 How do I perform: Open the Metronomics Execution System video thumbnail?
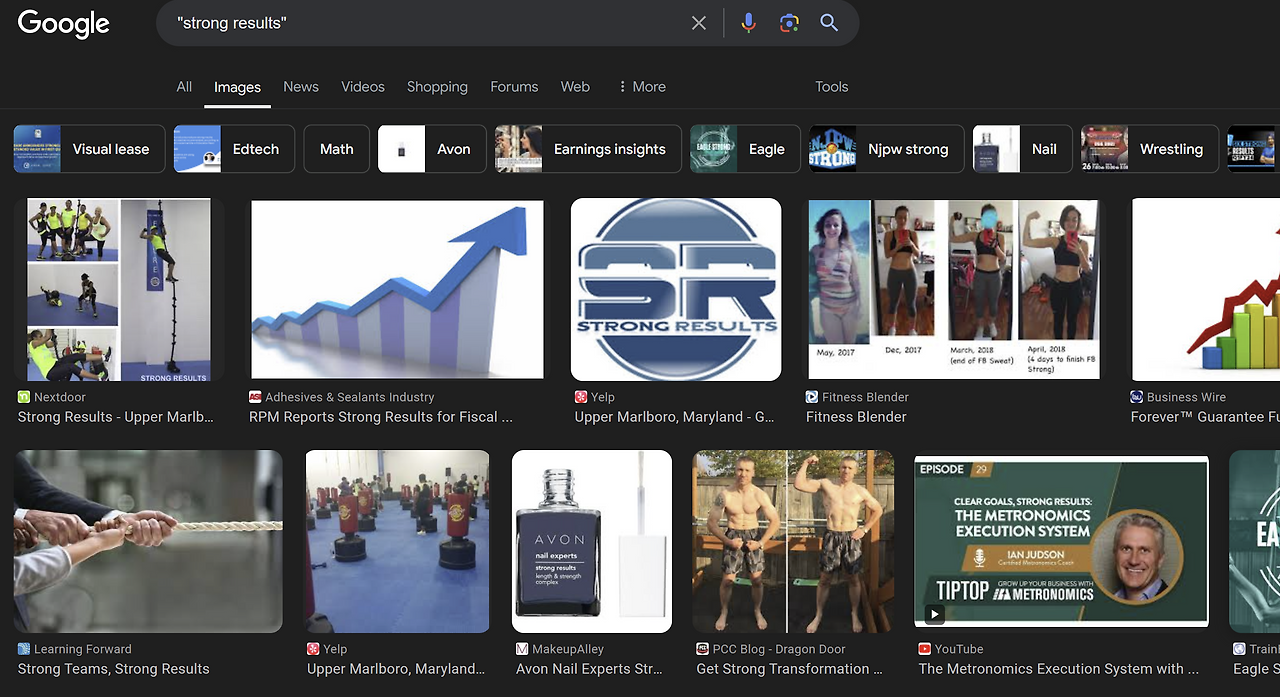point(1062,541)
